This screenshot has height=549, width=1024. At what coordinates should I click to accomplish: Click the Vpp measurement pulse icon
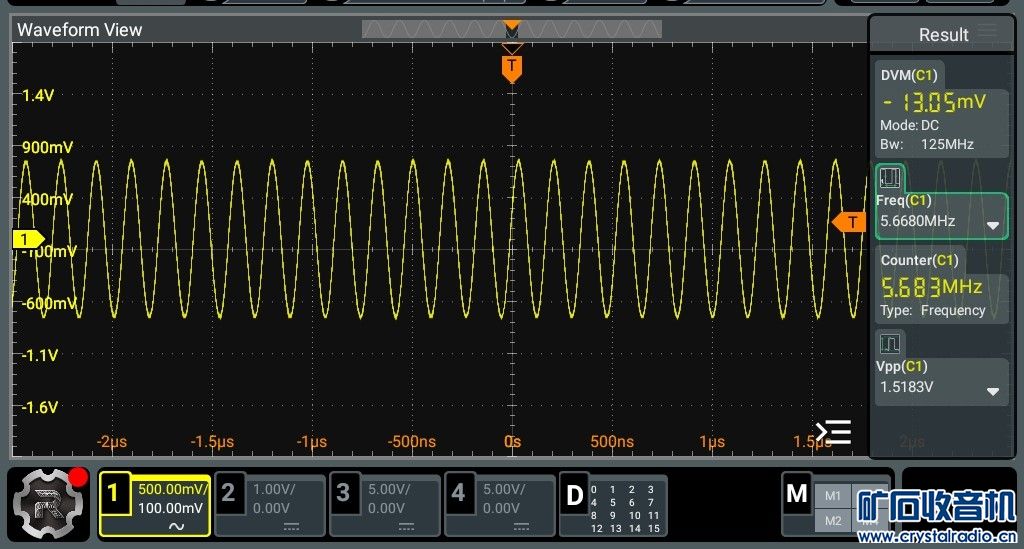point(890,345)
